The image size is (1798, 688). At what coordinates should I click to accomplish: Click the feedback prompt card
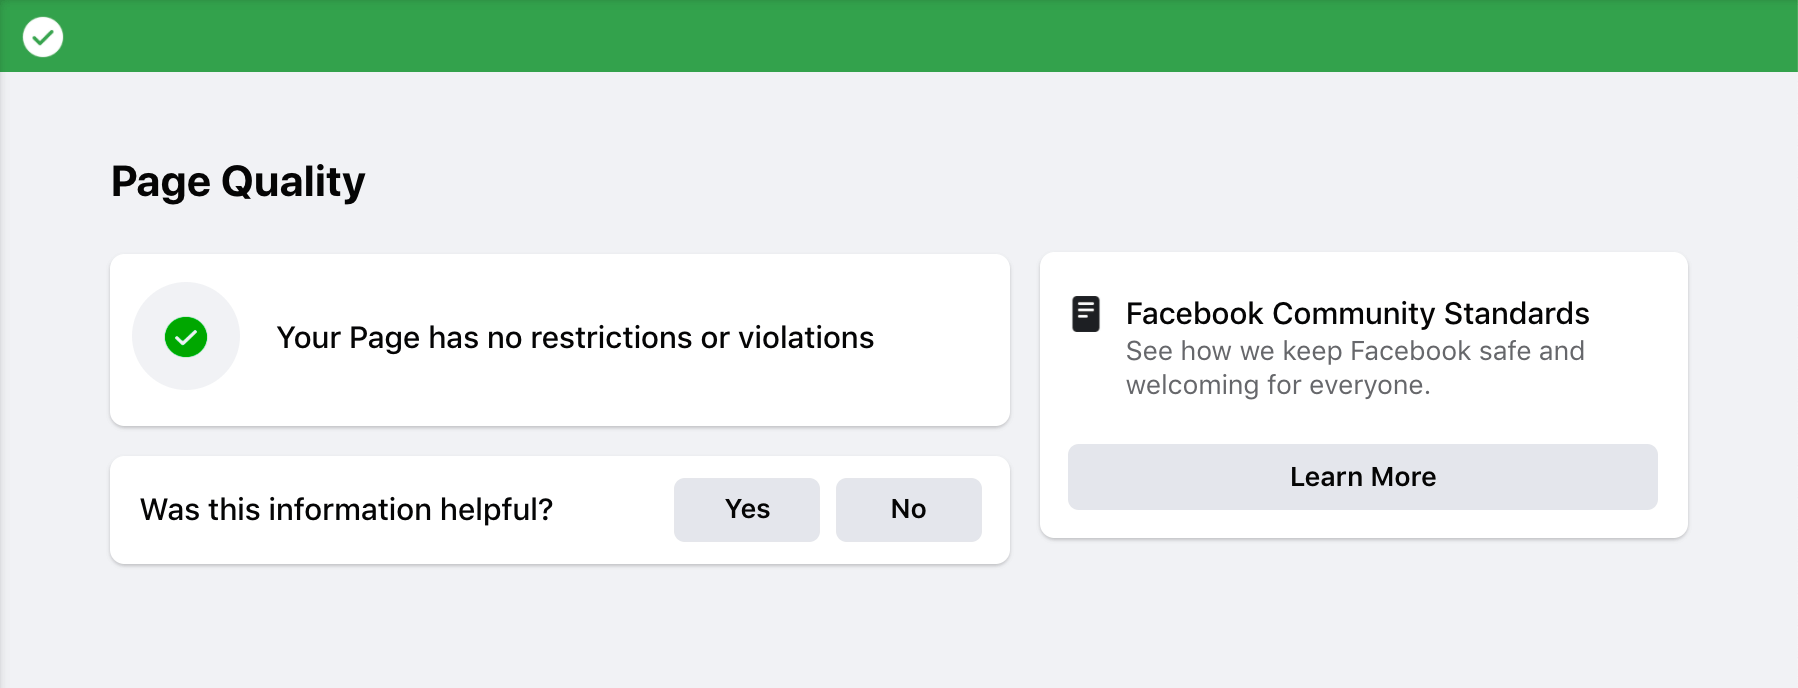[x=560, y=509]
